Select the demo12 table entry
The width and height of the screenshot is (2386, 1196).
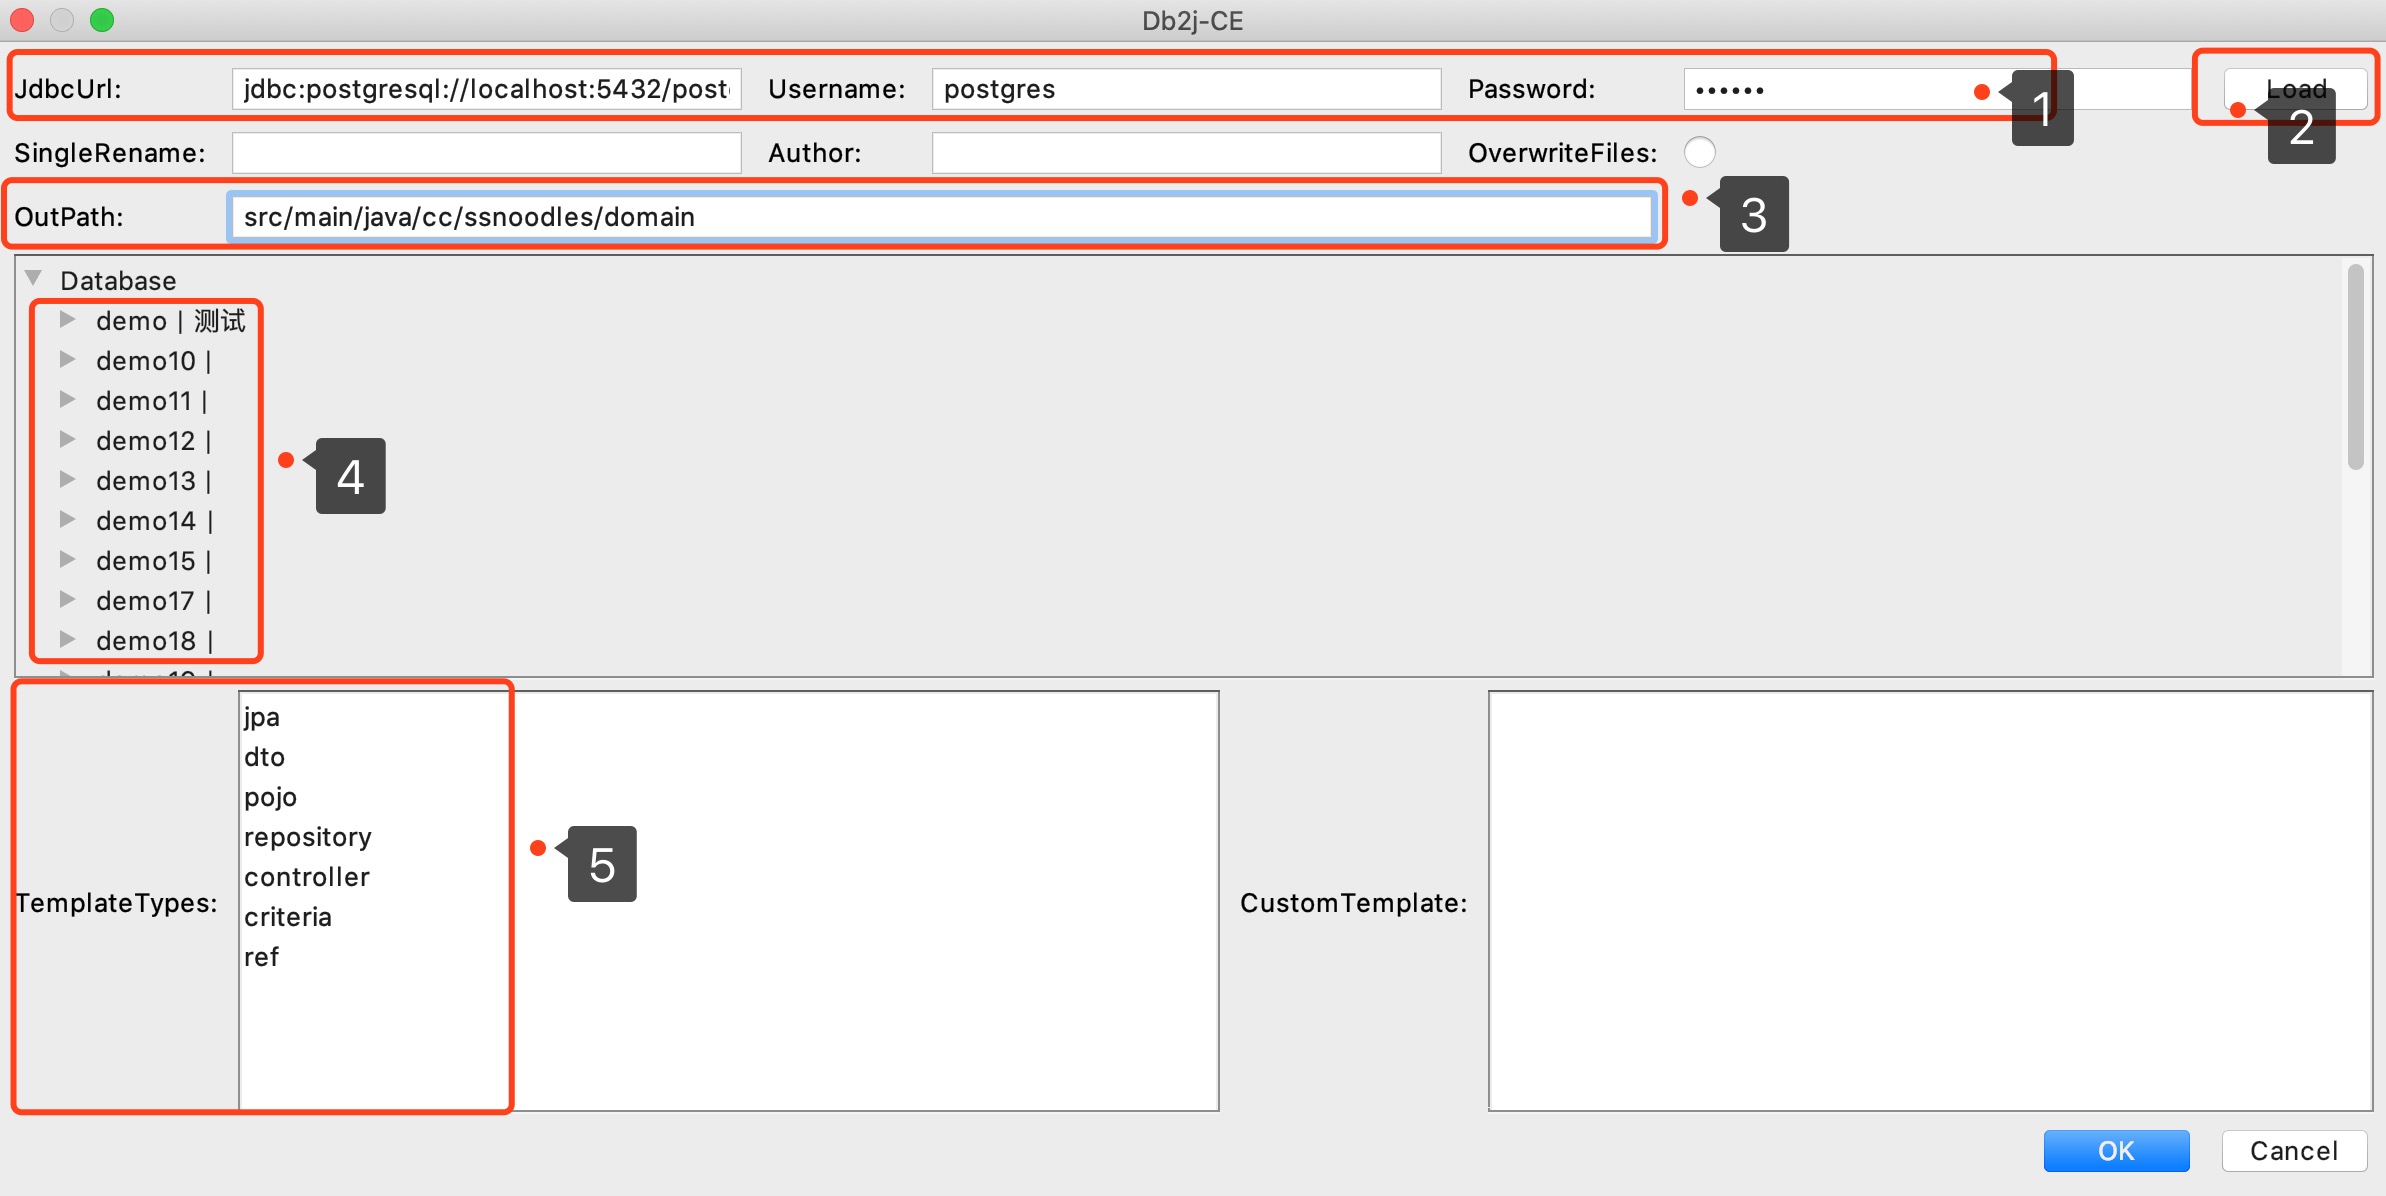(145, 441)
